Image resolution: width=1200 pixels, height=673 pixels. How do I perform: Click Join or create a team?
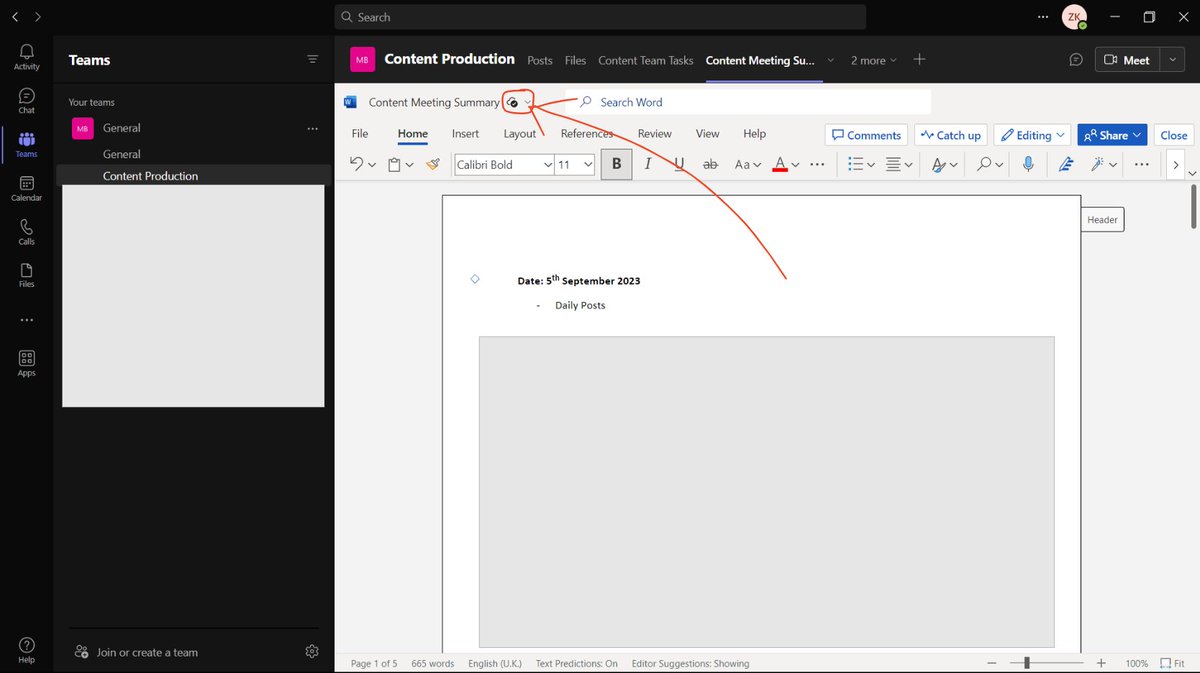pos(136,652)
